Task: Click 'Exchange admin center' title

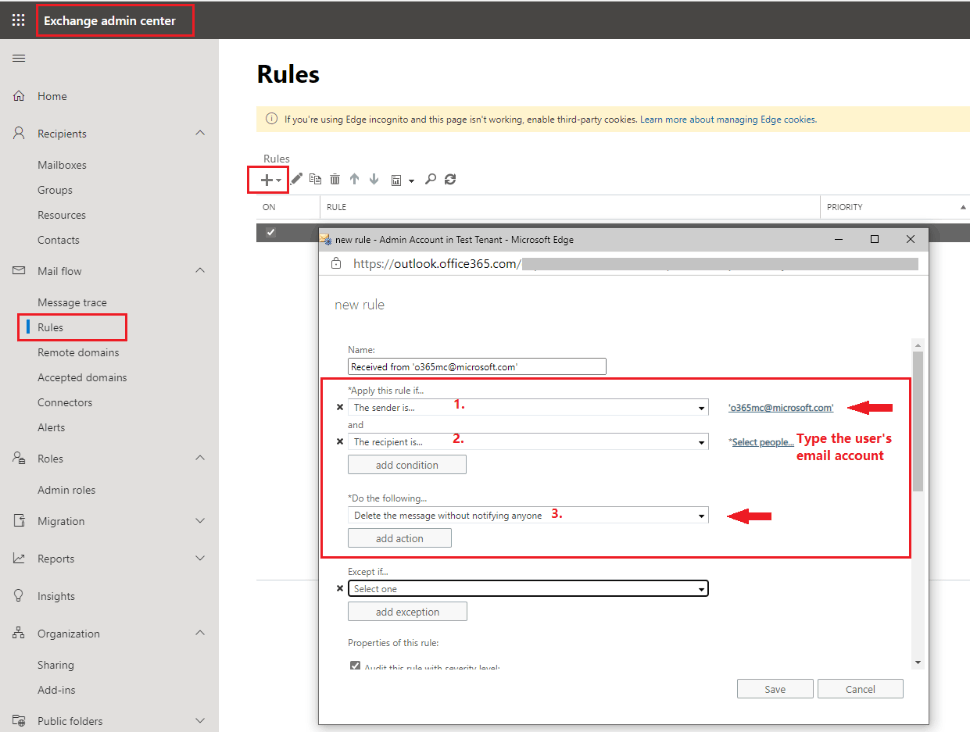Action: click(x=109, y=20)
